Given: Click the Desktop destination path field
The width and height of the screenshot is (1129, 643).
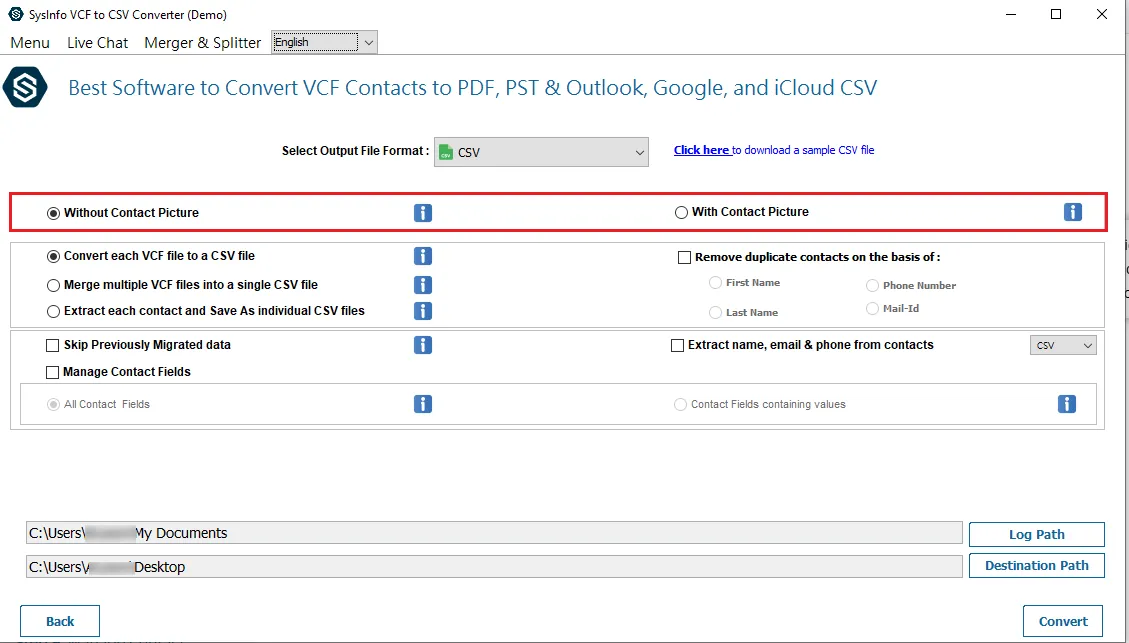Looking at the screenshot, I should (494, 567).
